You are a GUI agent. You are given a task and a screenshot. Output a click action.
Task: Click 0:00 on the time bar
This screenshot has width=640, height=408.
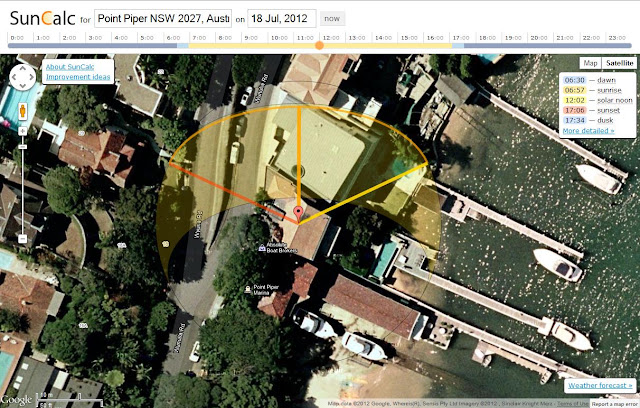(17, 38)
